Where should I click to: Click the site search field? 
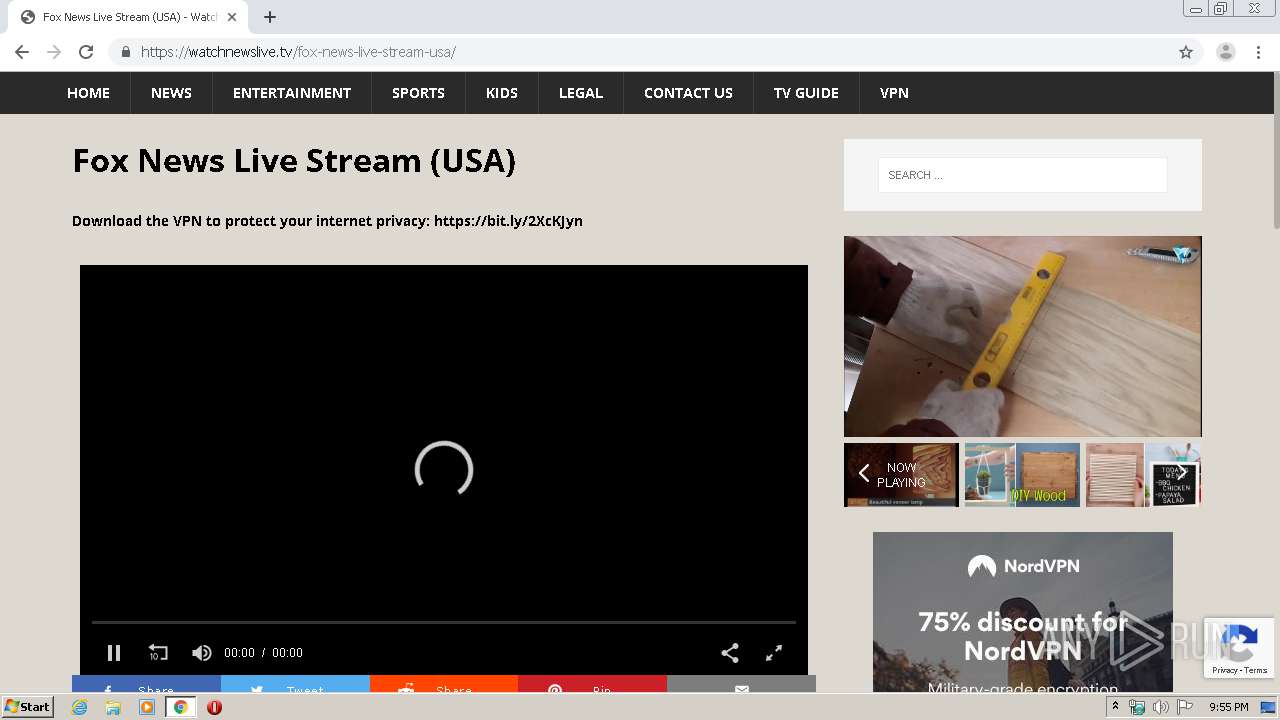point(1022,175)
